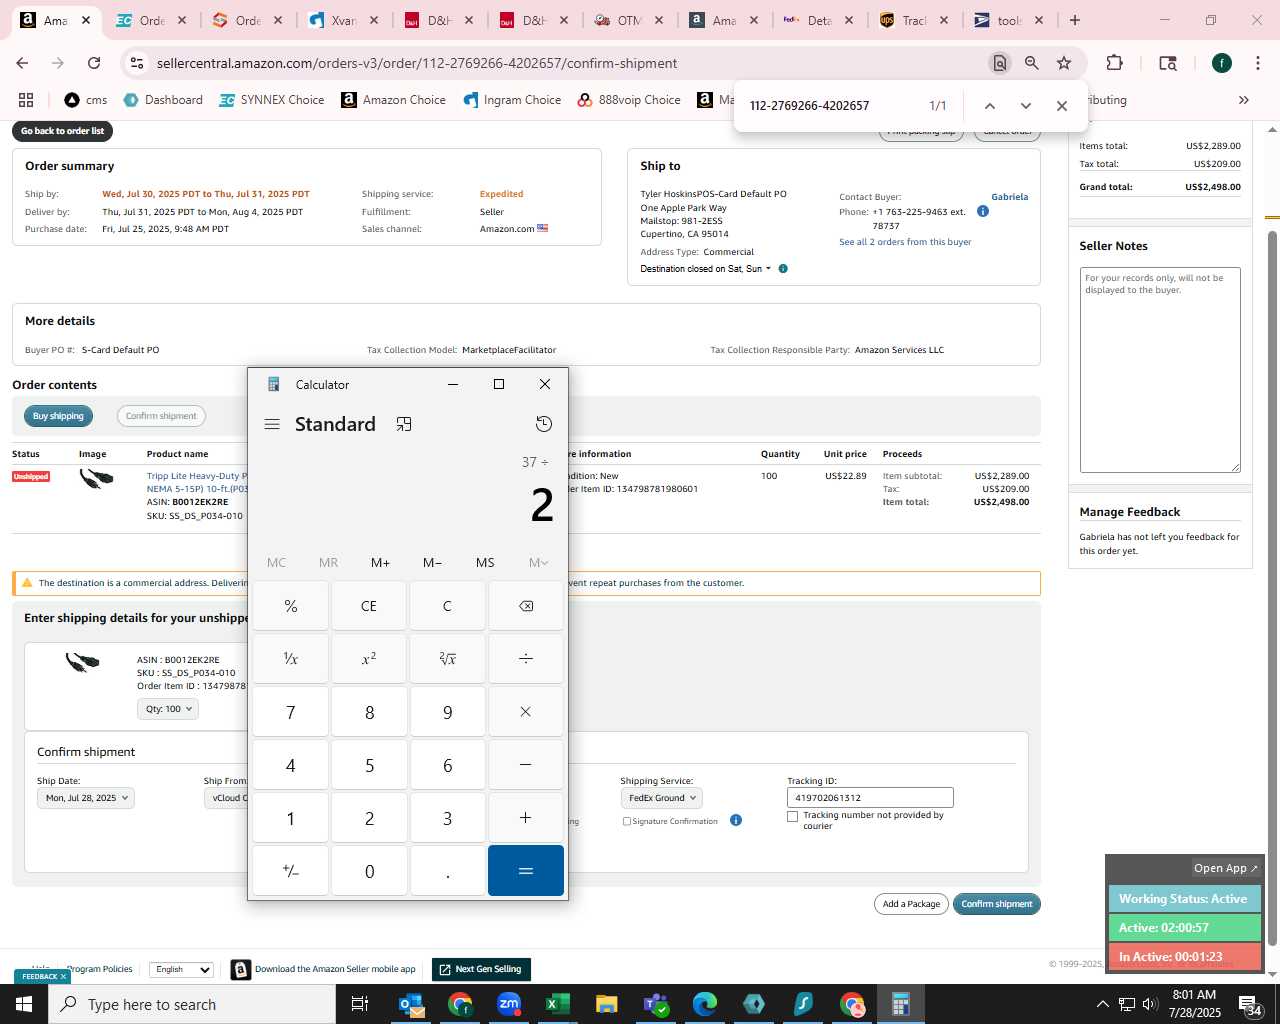Click the M+ memory add key

click(380, 563)
